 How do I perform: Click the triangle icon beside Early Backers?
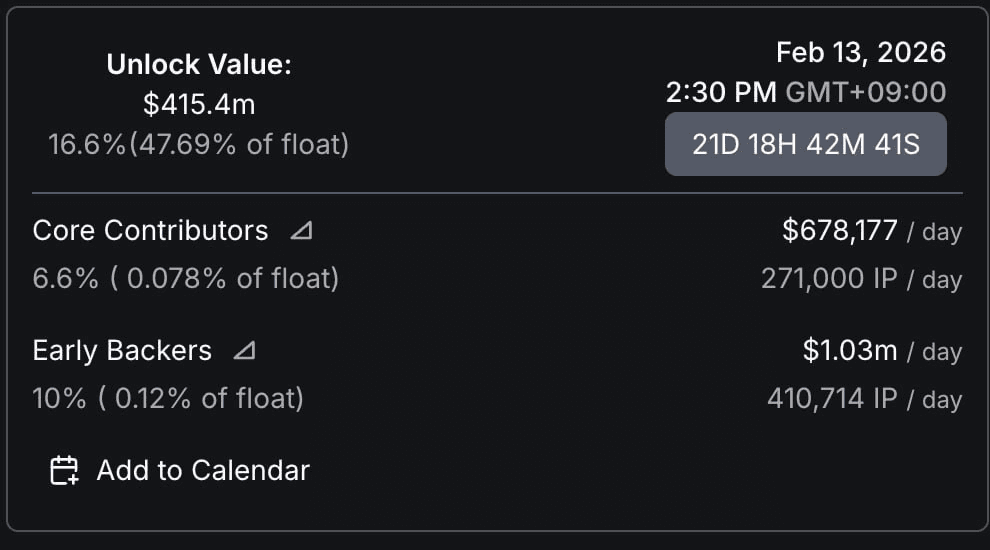click(x=244, y=351)
